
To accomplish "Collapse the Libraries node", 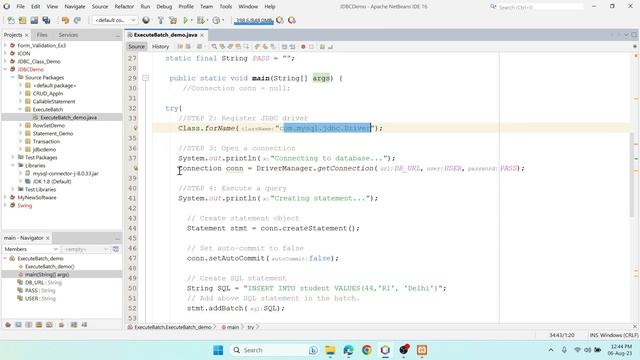I will tap(13, 165).
